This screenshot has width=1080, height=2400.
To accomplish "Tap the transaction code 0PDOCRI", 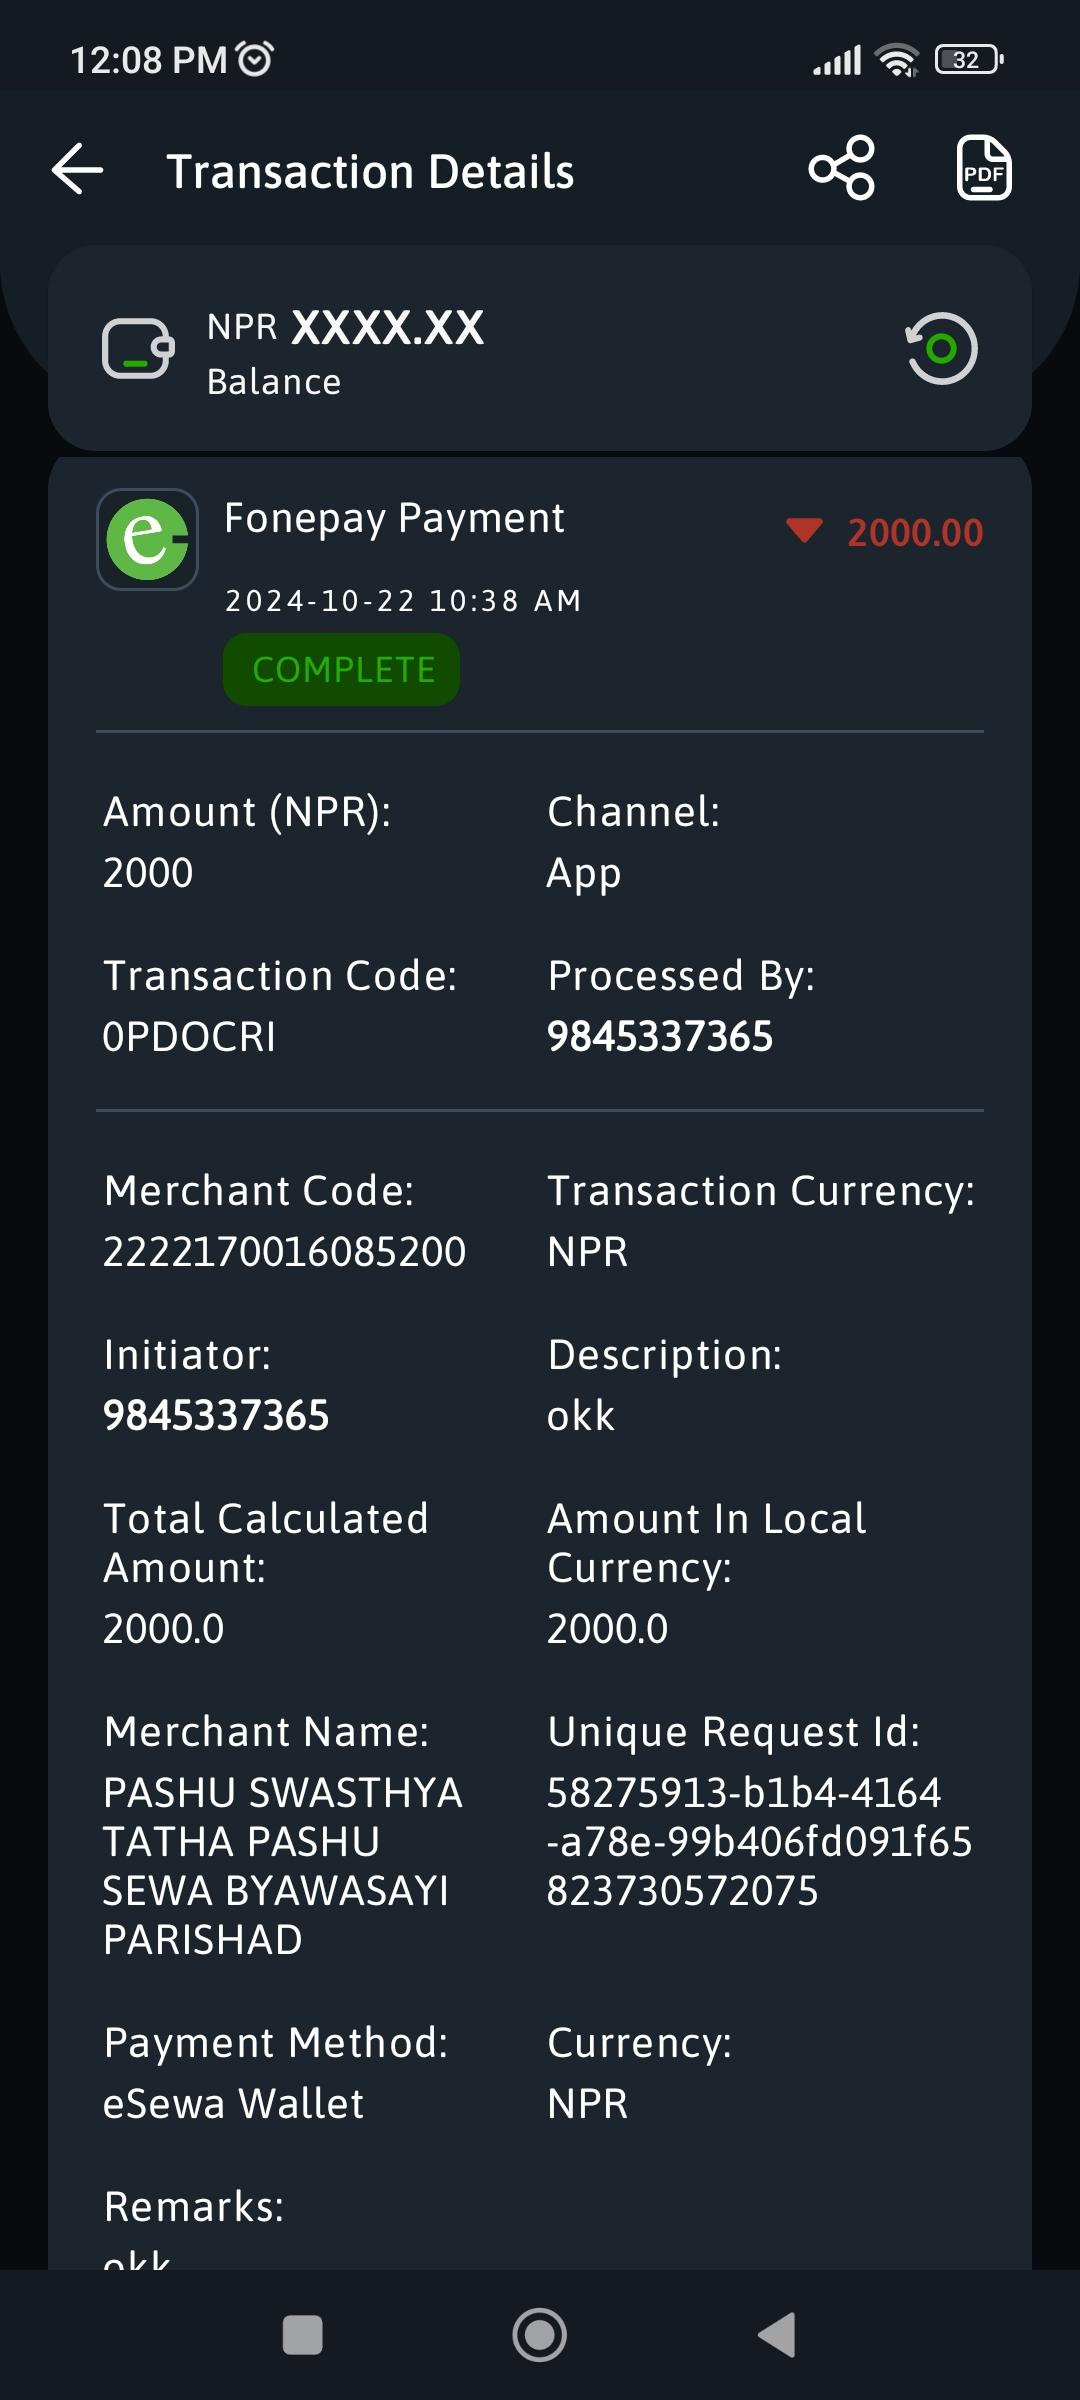I will 189,1037.
